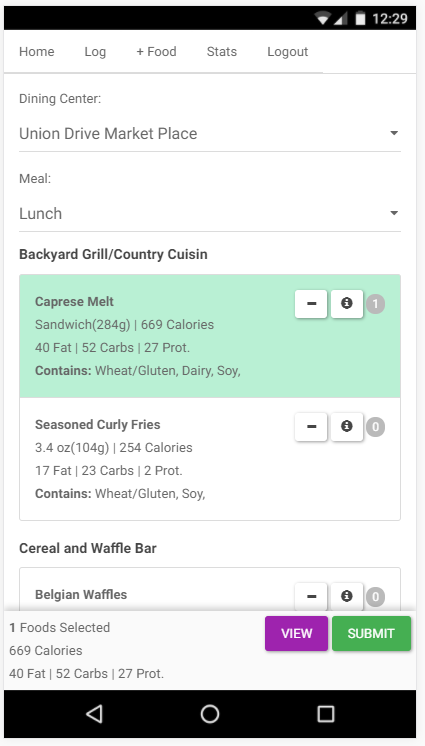Expand Dining Center dropdown arrow
This screenshot has width=425, height=746.
[x=394, y=133]
